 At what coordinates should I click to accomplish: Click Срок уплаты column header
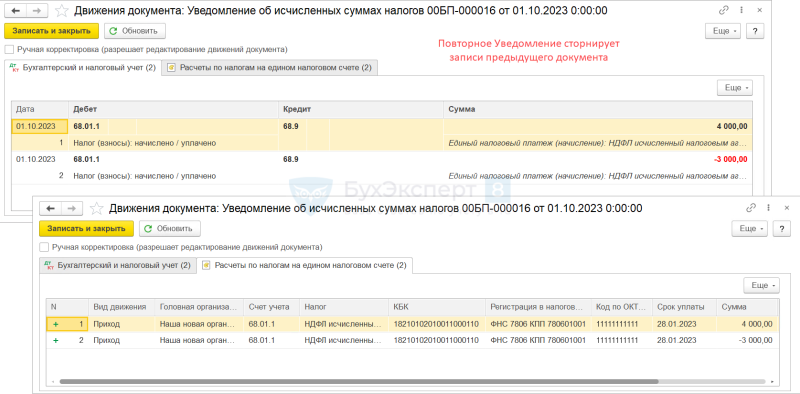(684, 307)
